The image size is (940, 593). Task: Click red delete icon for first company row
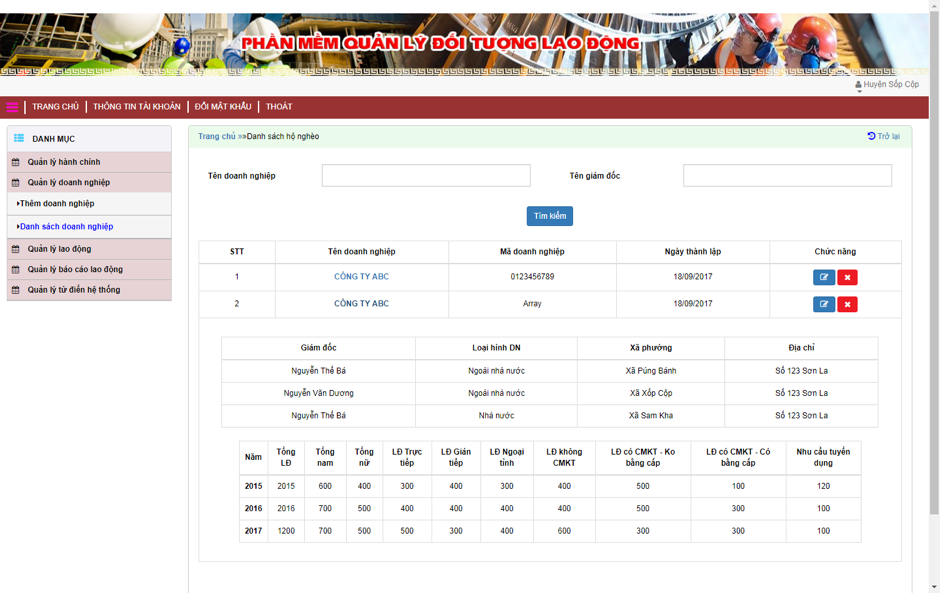pyautogui.click(x=847, y=277)
